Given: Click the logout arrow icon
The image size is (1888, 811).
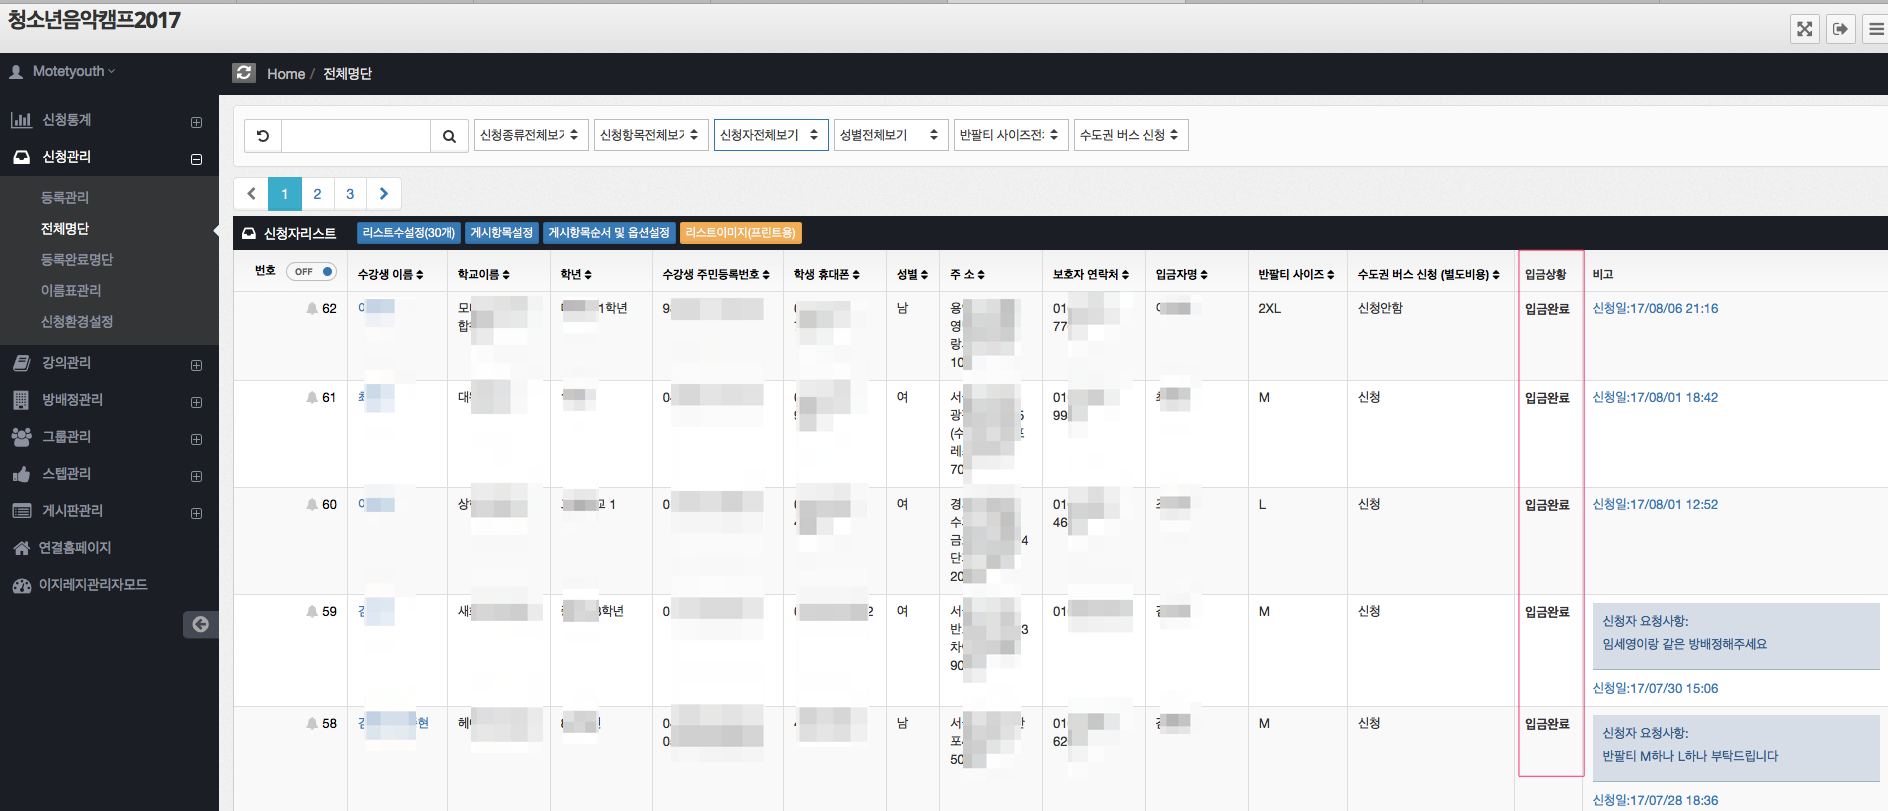Looking at the screenshot, I should [x=1840, y=29].
